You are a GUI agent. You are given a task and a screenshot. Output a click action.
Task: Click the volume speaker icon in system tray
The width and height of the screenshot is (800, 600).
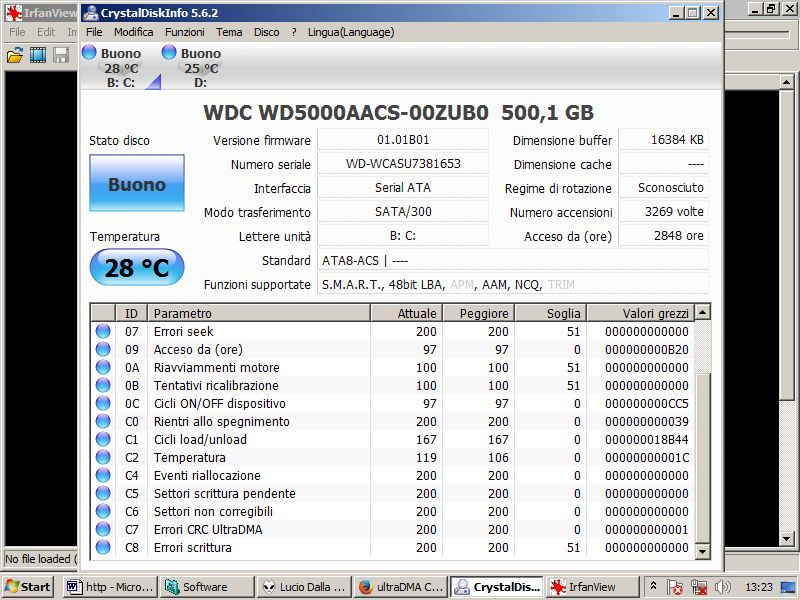722,587
